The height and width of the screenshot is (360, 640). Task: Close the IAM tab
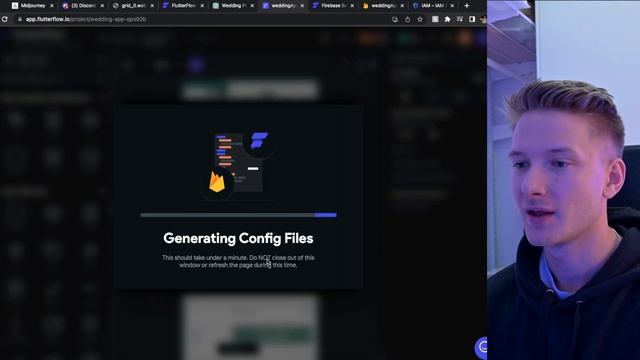pos(452,6)
